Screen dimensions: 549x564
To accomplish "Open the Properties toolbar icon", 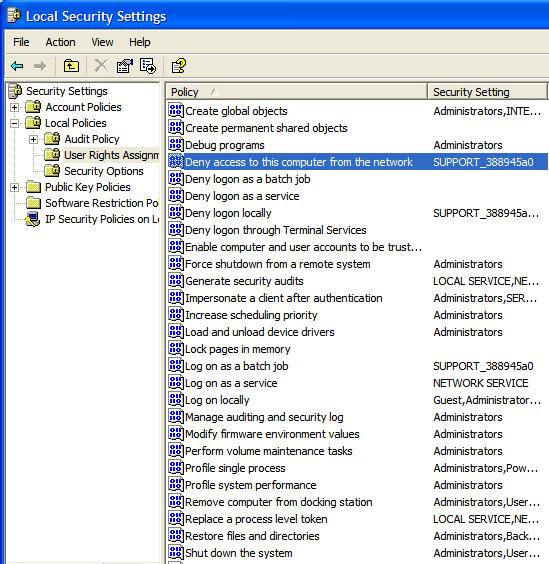I will click(124, 66).
